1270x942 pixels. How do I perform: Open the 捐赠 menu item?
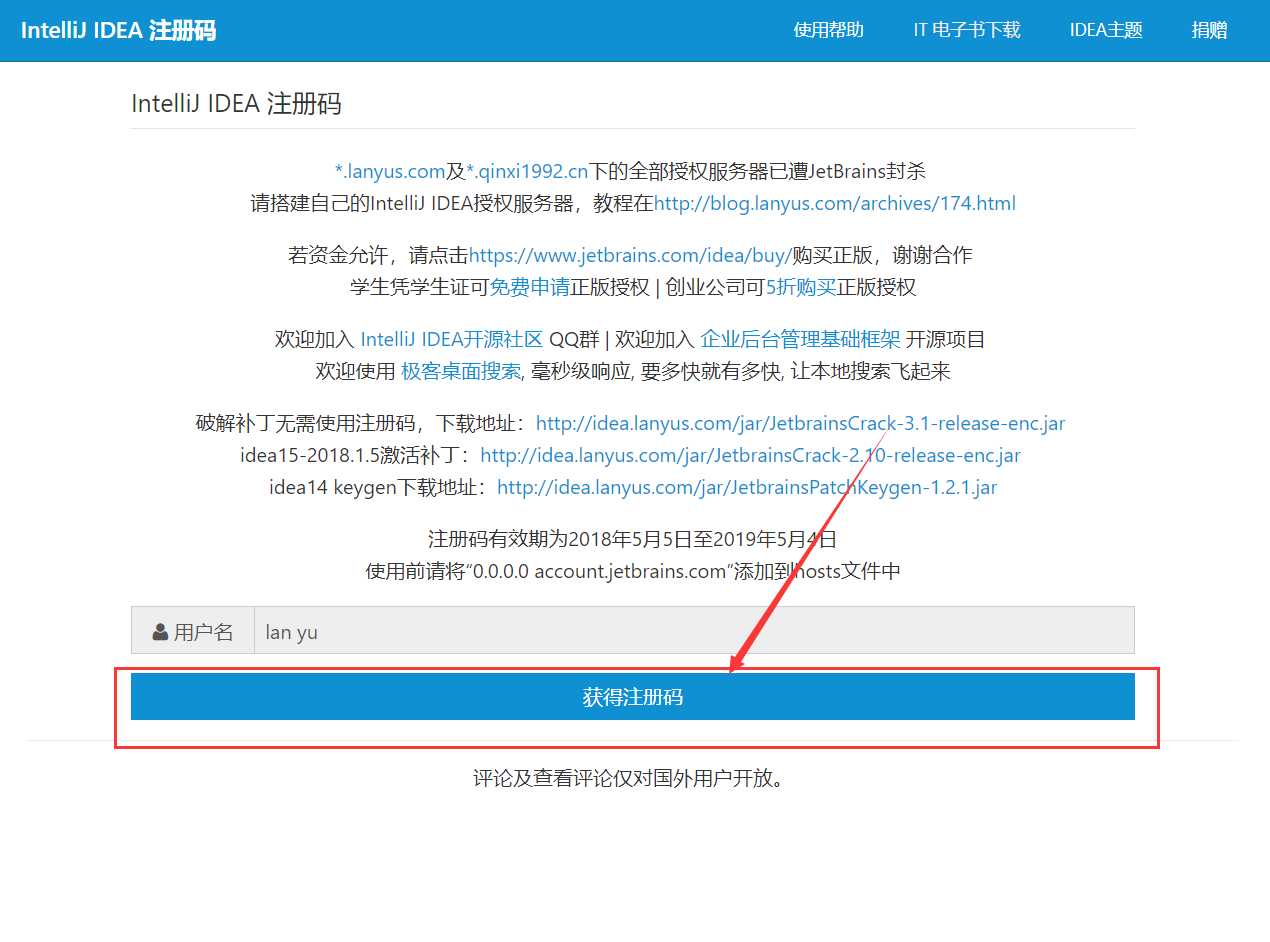click(x=1209, y=30)
